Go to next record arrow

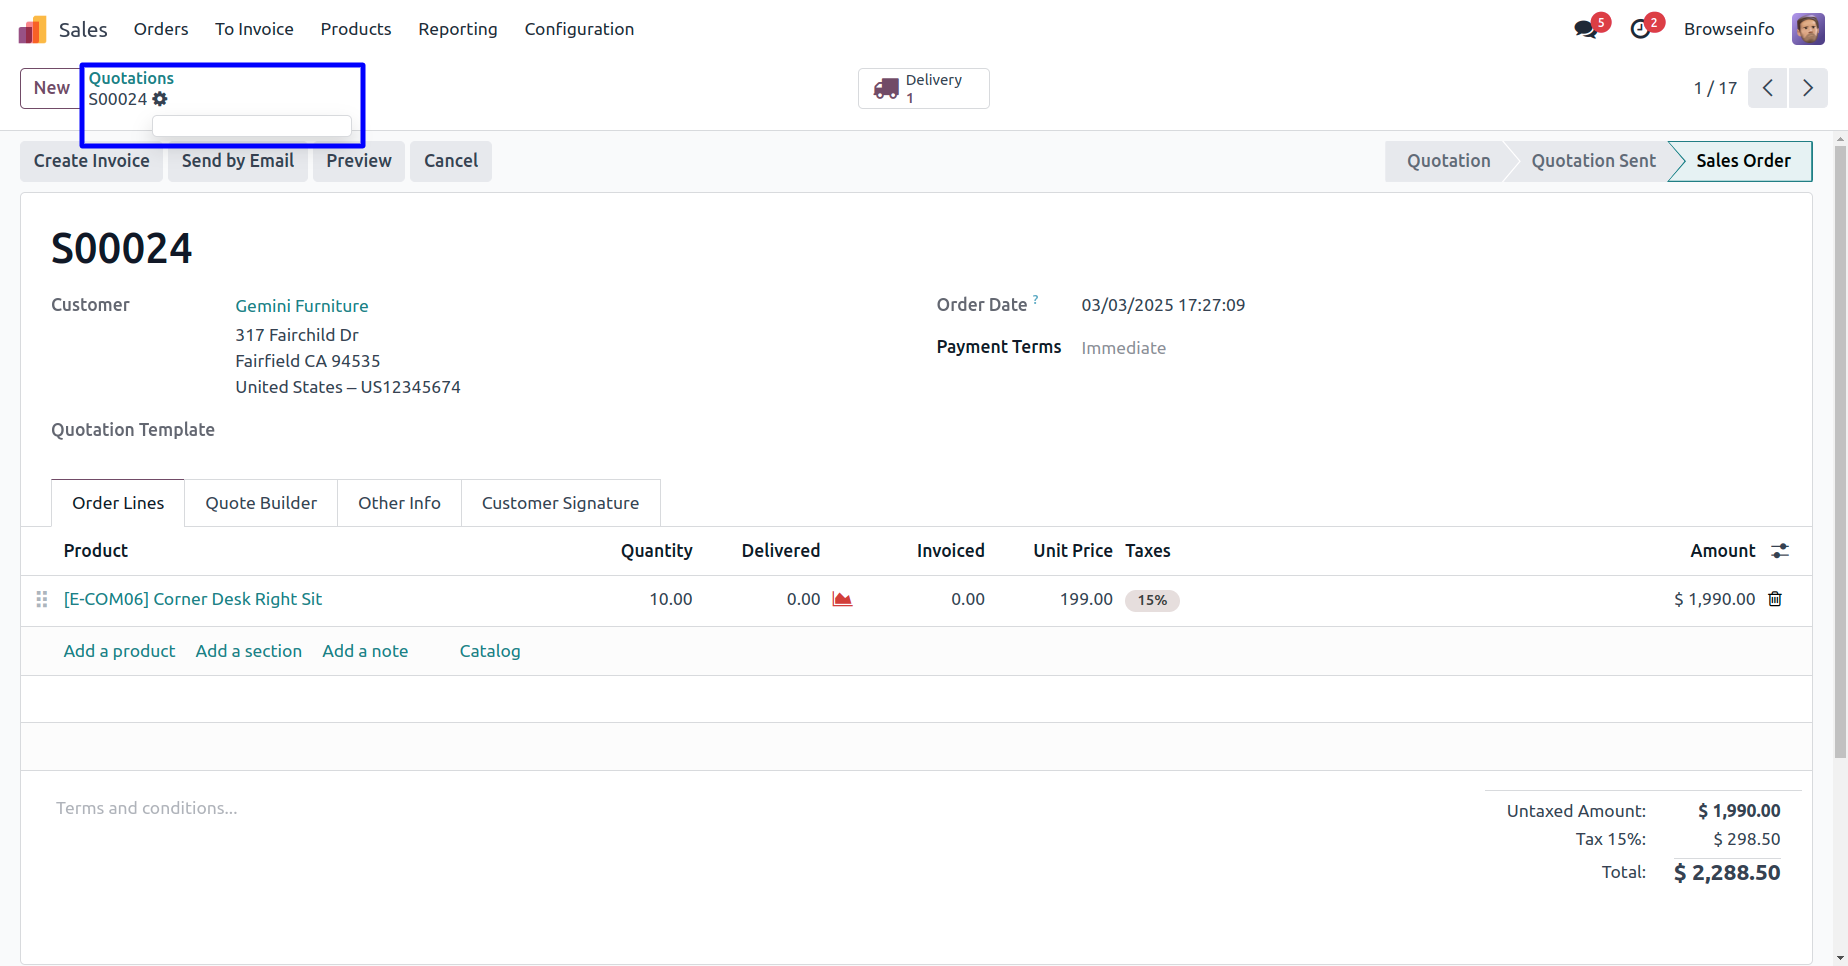pos(1808,88)
